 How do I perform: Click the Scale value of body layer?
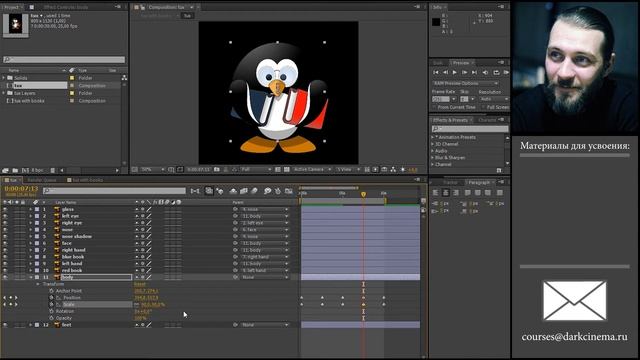point(153,304)
